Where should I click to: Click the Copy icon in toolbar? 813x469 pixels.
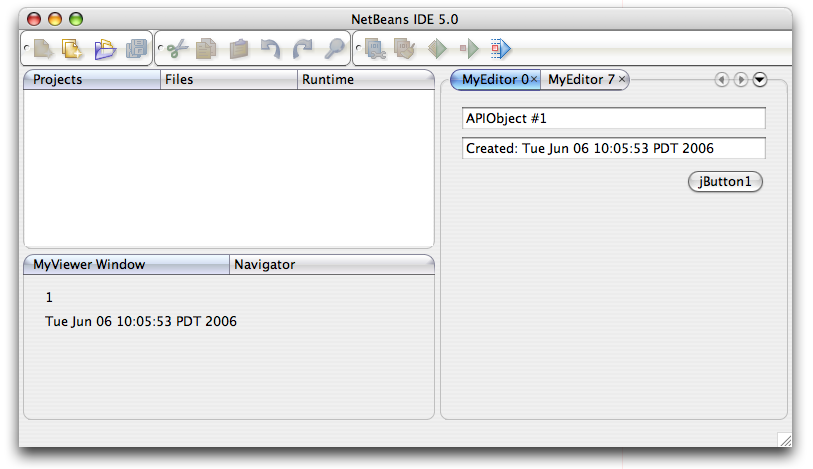[206, 49]
